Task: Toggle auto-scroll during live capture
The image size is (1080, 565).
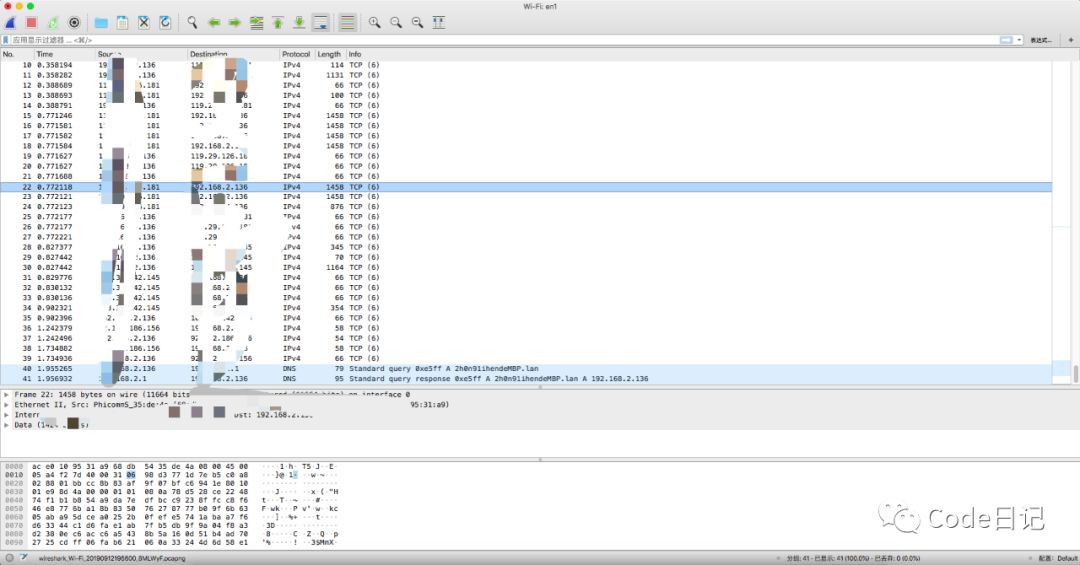Action: point(321,23)
